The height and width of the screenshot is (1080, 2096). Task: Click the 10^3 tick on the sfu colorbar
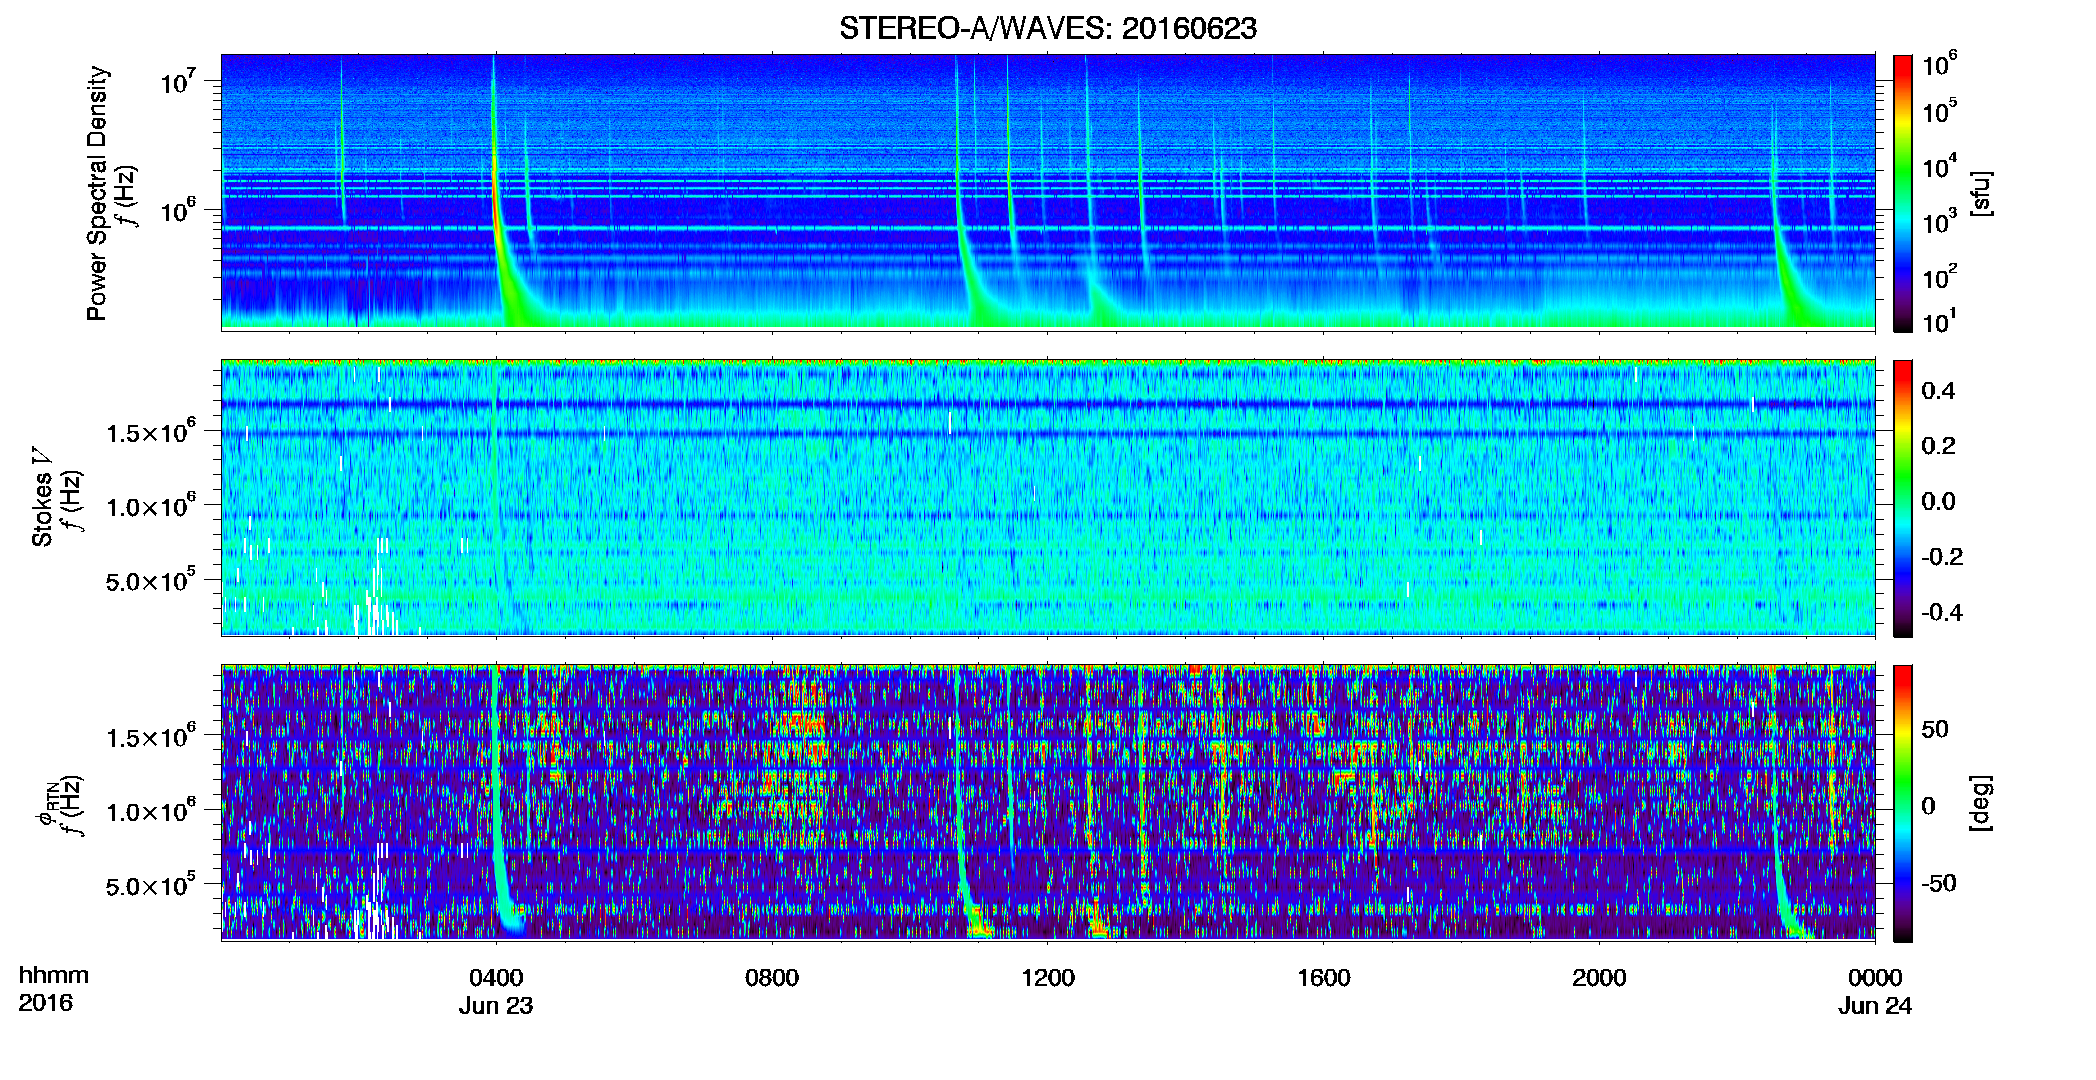tap(1939, 221)
